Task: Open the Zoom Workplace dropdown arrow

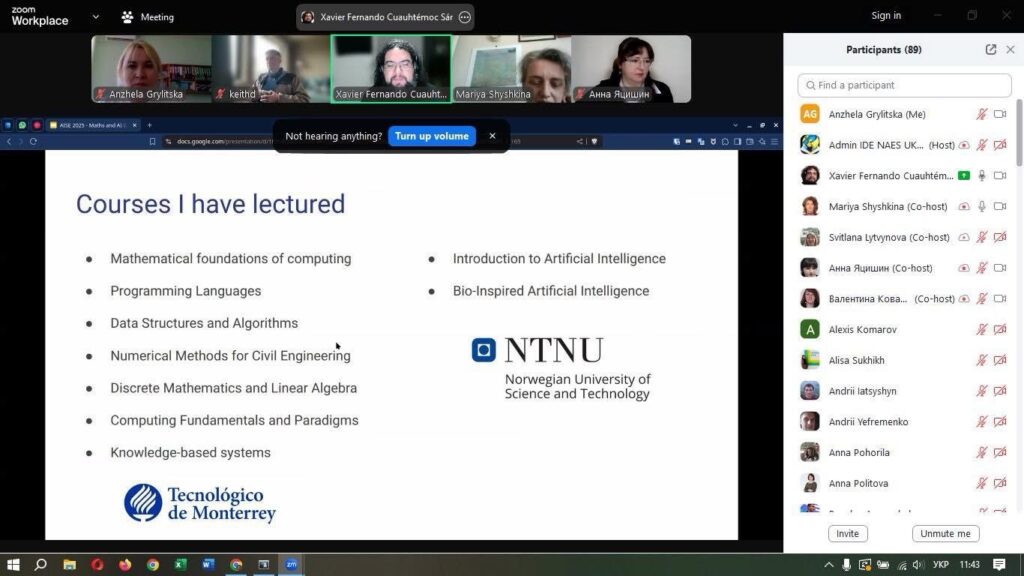Action: point(95,17)
